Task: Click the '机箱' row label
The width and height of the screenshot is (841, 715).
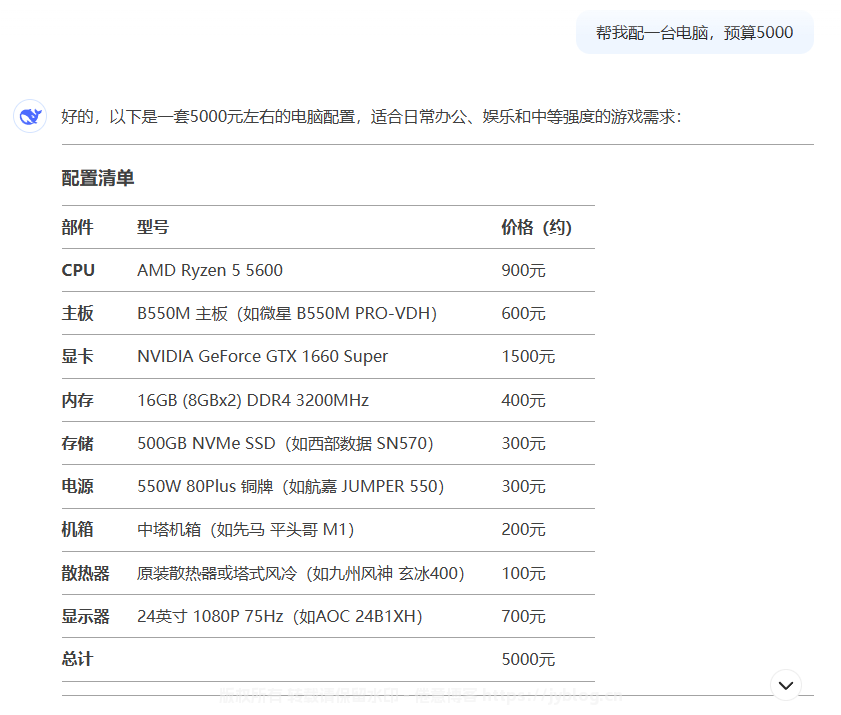Action: pyautogui.click(x=78, y=530)
